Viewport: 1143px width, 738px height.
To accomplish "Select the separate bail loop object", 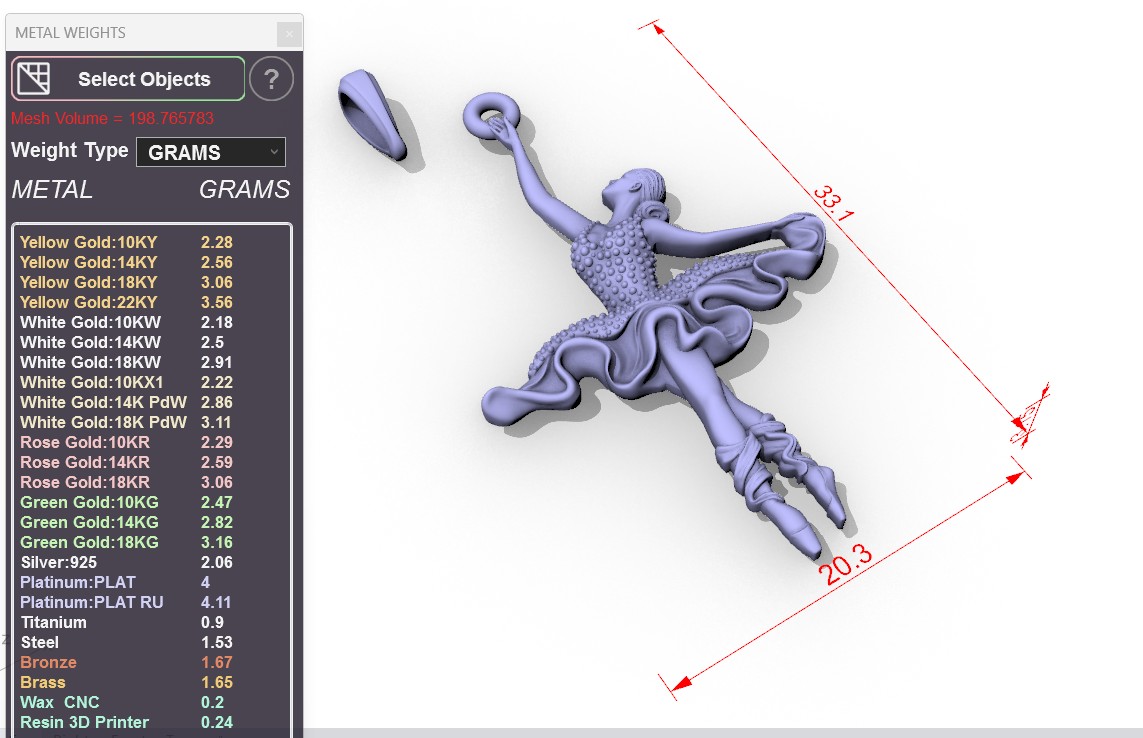I will coord(372,114).
